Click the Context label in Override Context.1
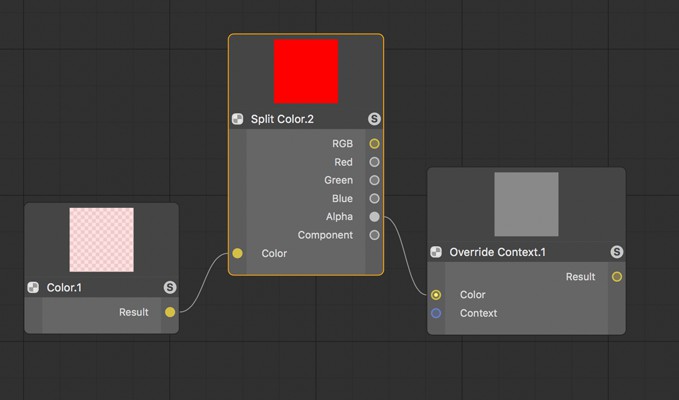 click(x=479, y=313)
